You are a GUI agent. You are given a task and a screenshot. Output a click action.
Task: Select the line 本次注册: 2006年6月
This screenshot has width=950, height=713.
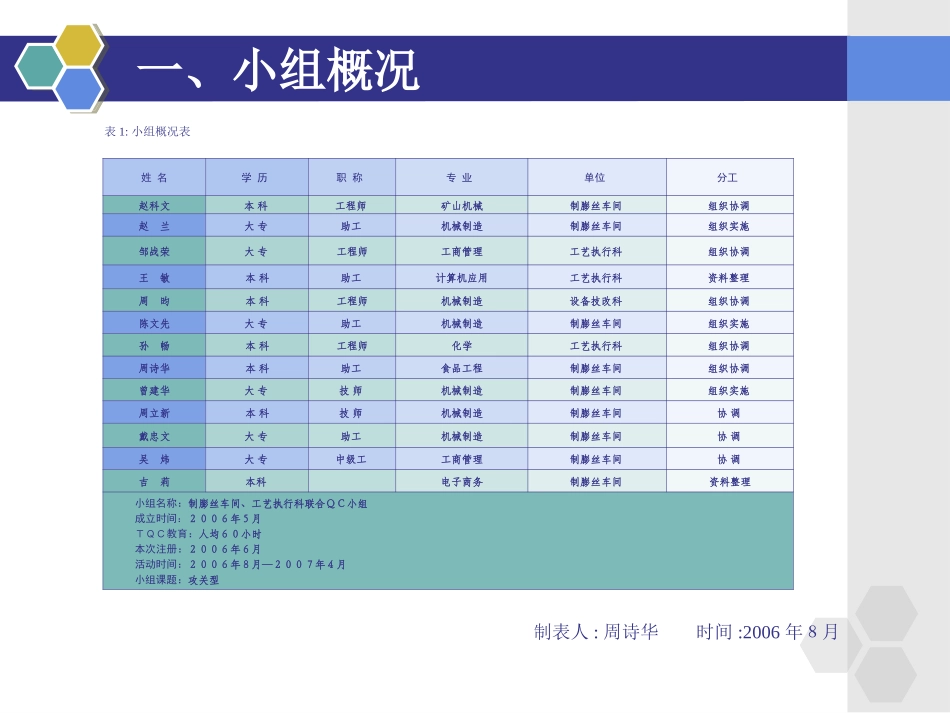198,549
